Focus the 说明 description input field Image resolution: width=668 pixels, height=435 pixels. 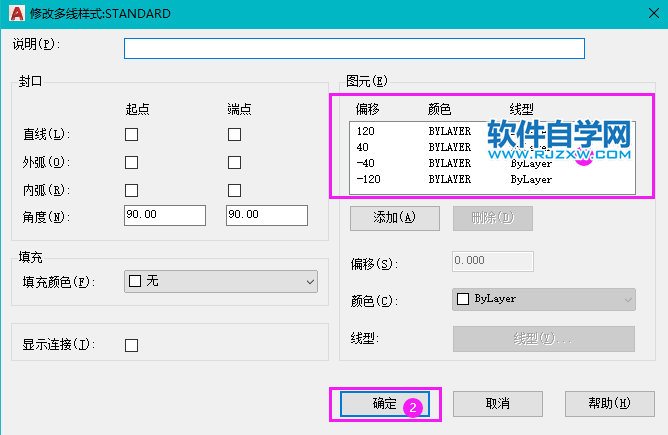354,49
